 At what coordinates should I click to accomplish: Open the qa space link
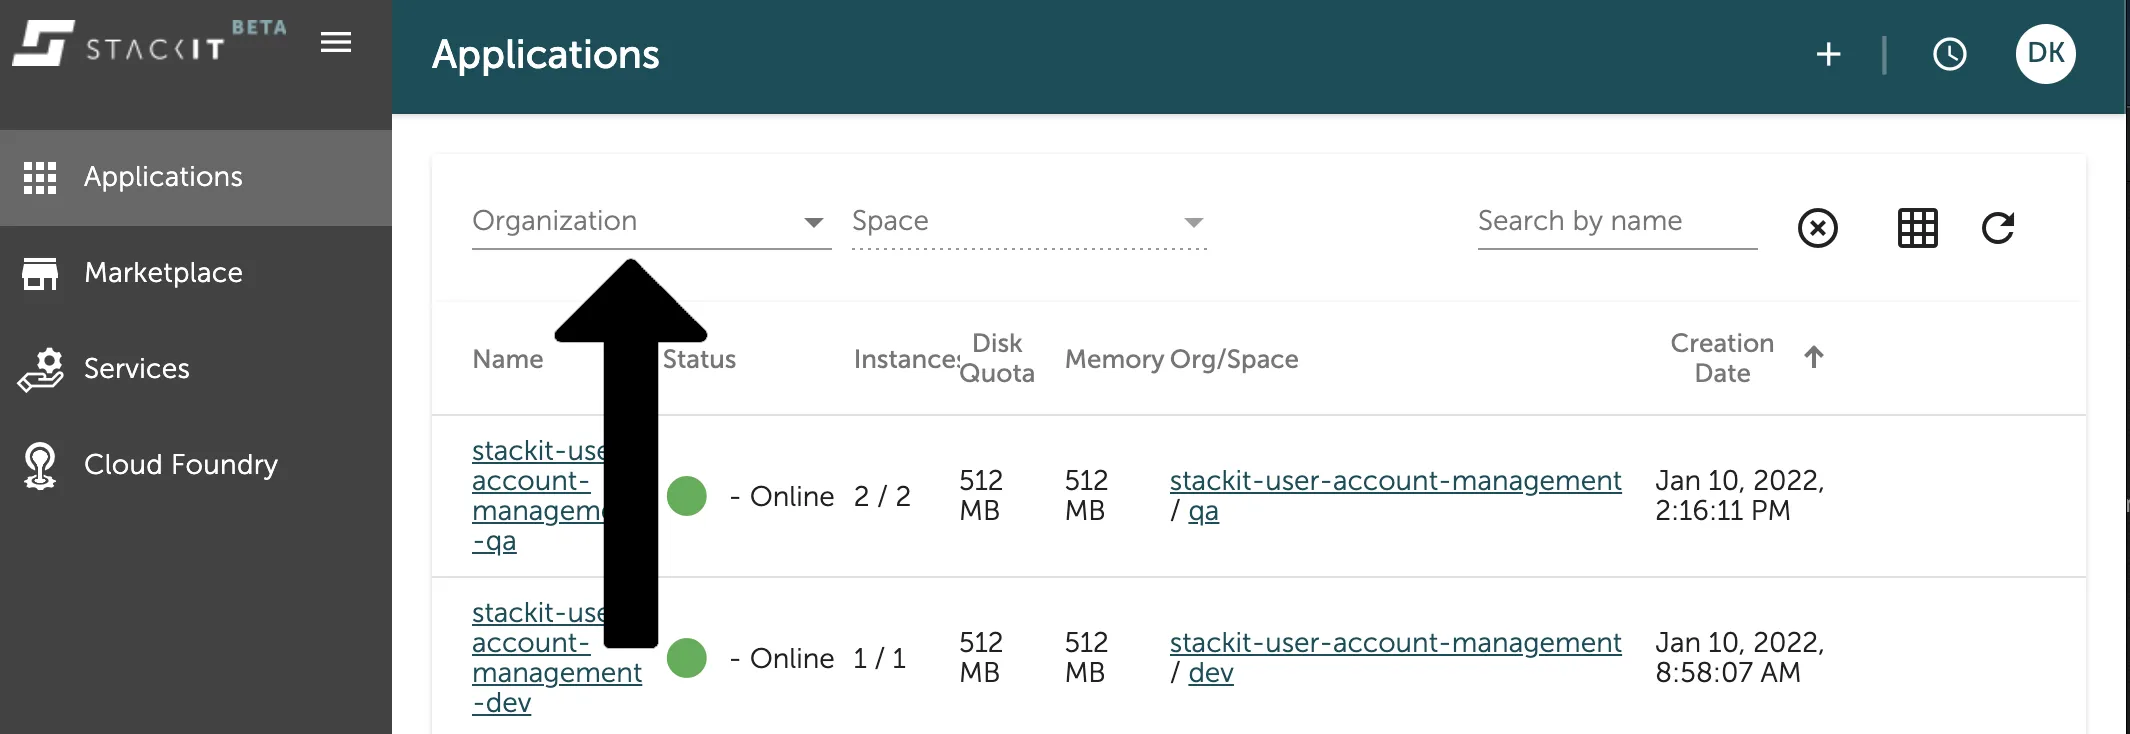[x=1203, y=512]
